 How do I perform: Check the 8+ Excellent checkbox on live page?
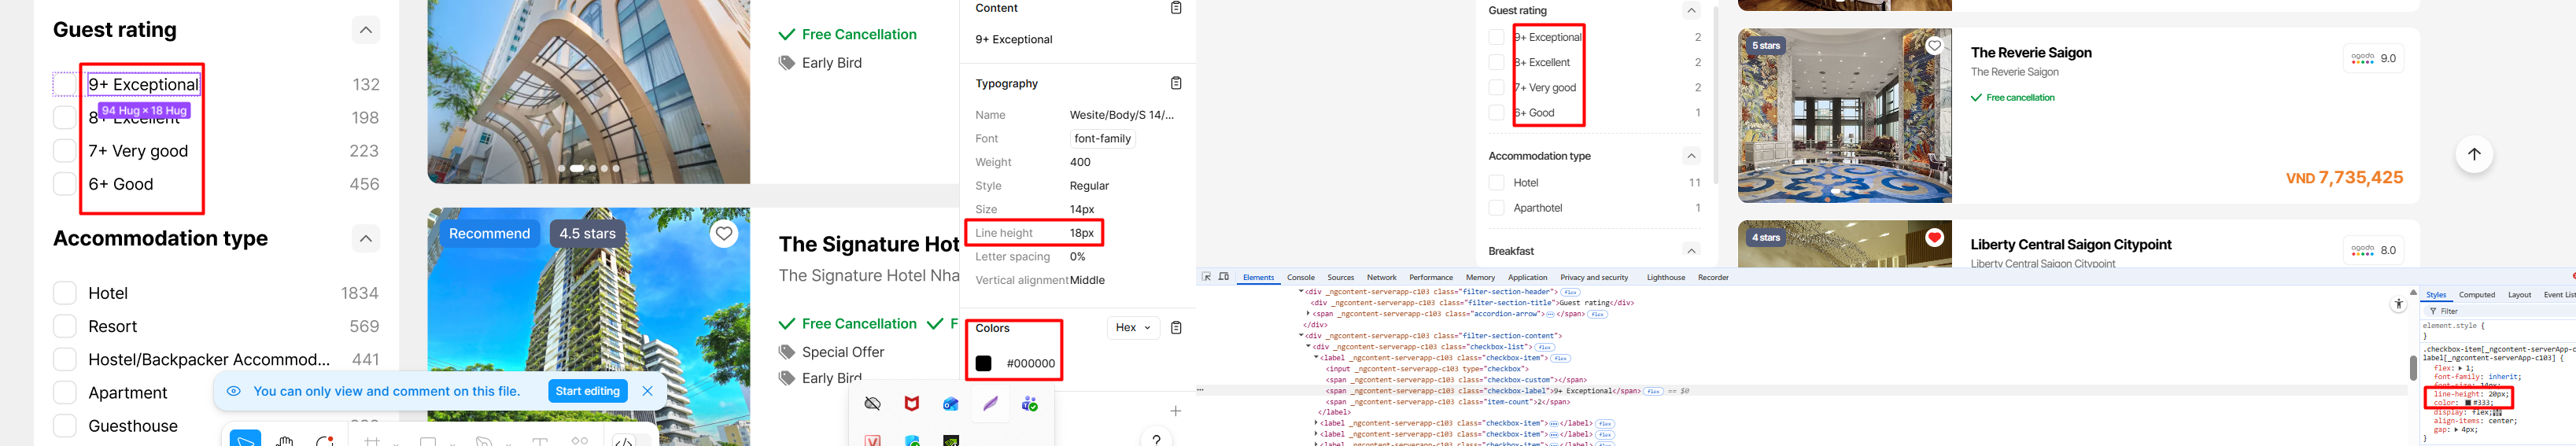(x=1496, y=62)
